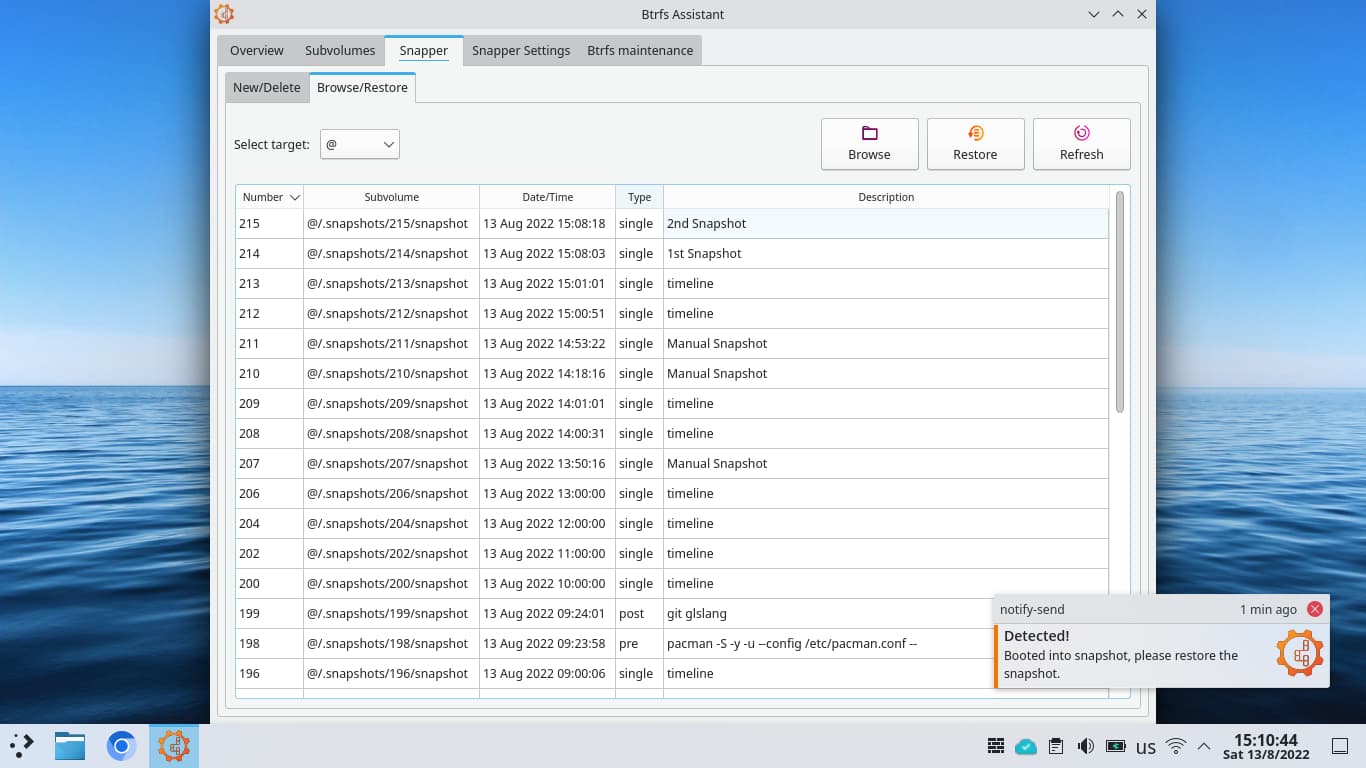Click the '2nd Snapshot' description
Screen dimensions: 1366x768
click(x=706, y=223)
